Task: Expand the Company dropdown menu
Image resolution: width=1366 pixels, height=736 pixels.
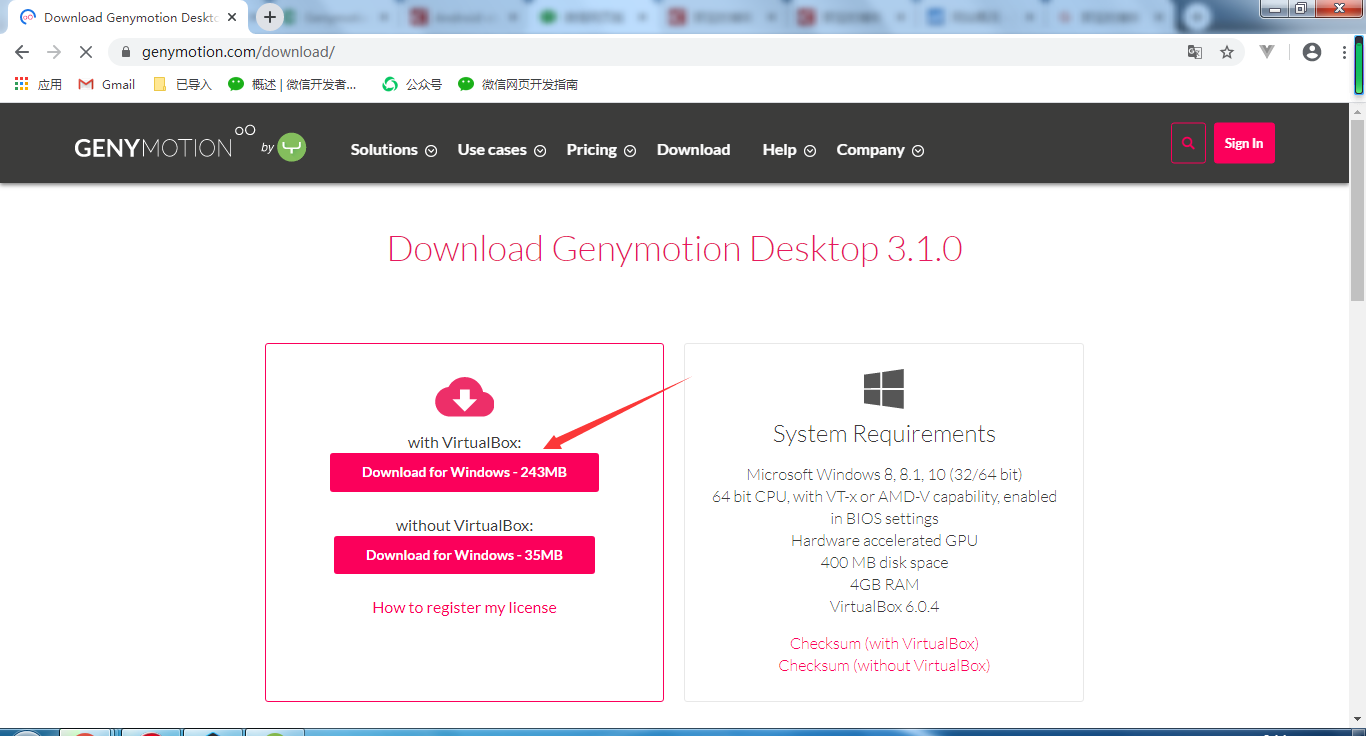Action: tap(880, 150)
